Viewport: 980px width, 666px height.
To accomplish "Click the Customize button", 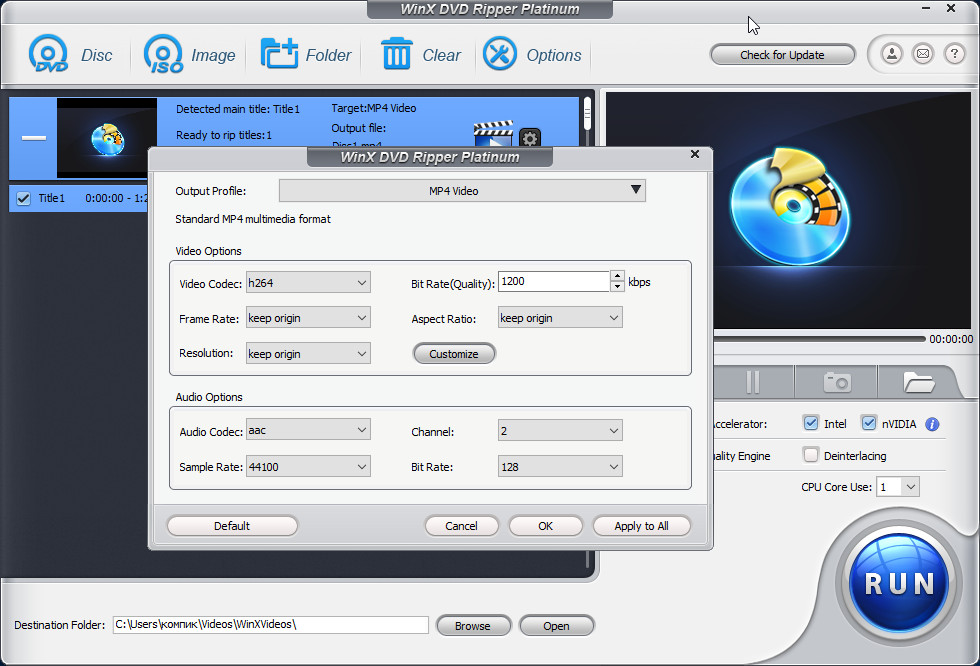I will [454, 354].
